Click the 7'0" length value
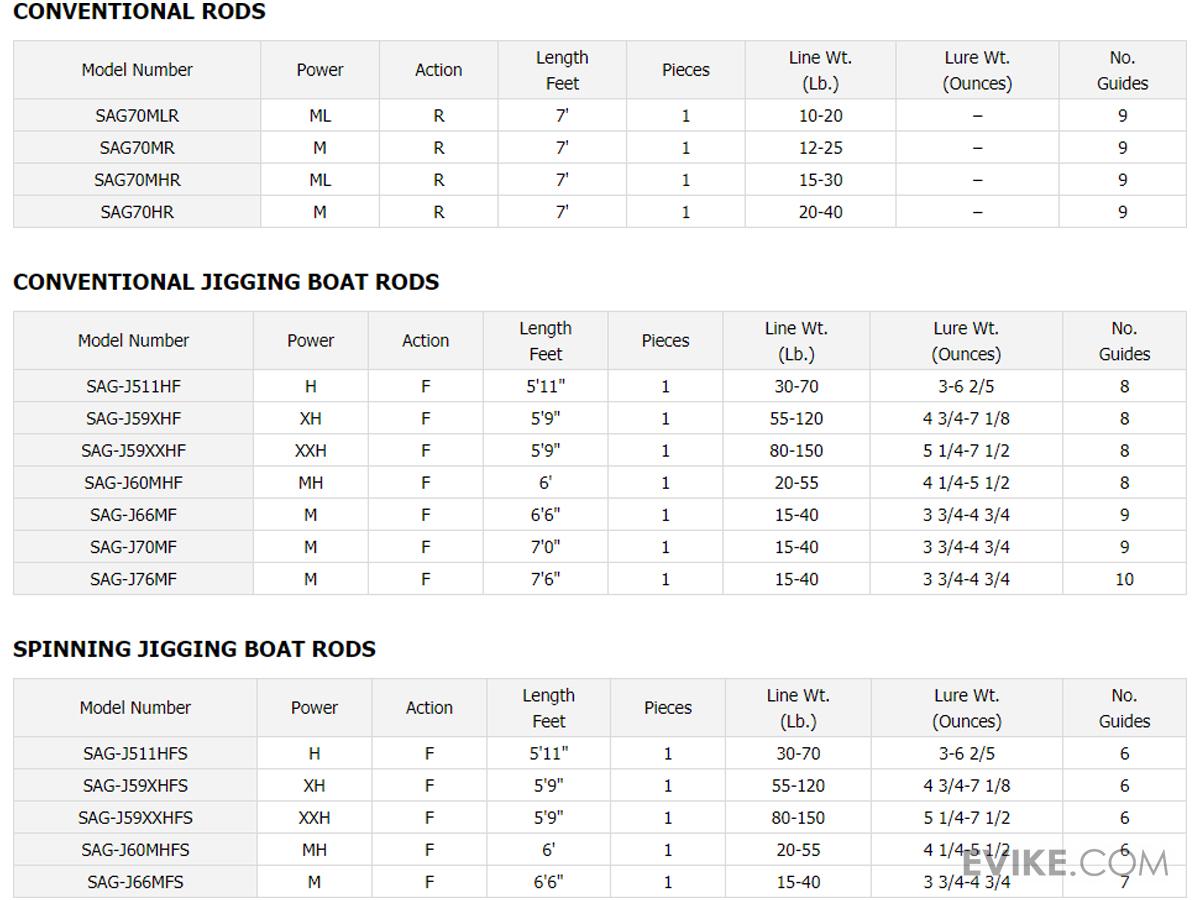The width and height of the screenshot is (1200, 900). point(545,547)
